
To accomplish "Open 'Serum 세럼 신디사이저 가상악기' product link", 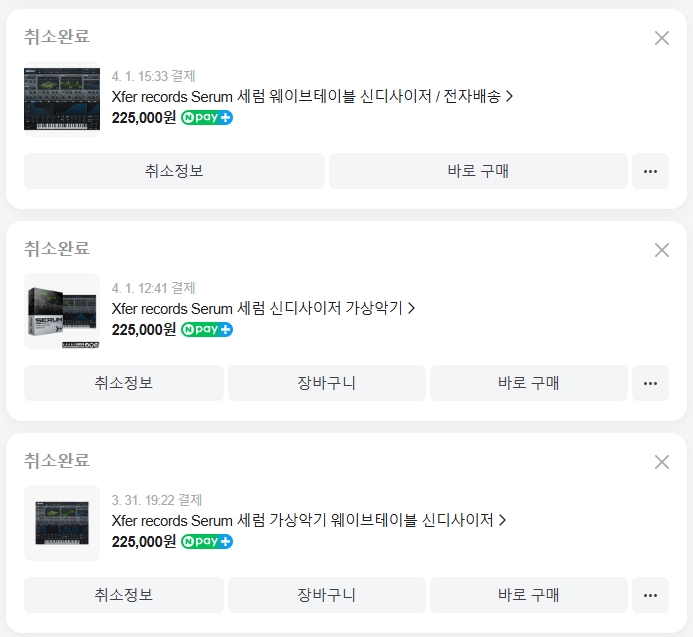I will coord(263,308).
